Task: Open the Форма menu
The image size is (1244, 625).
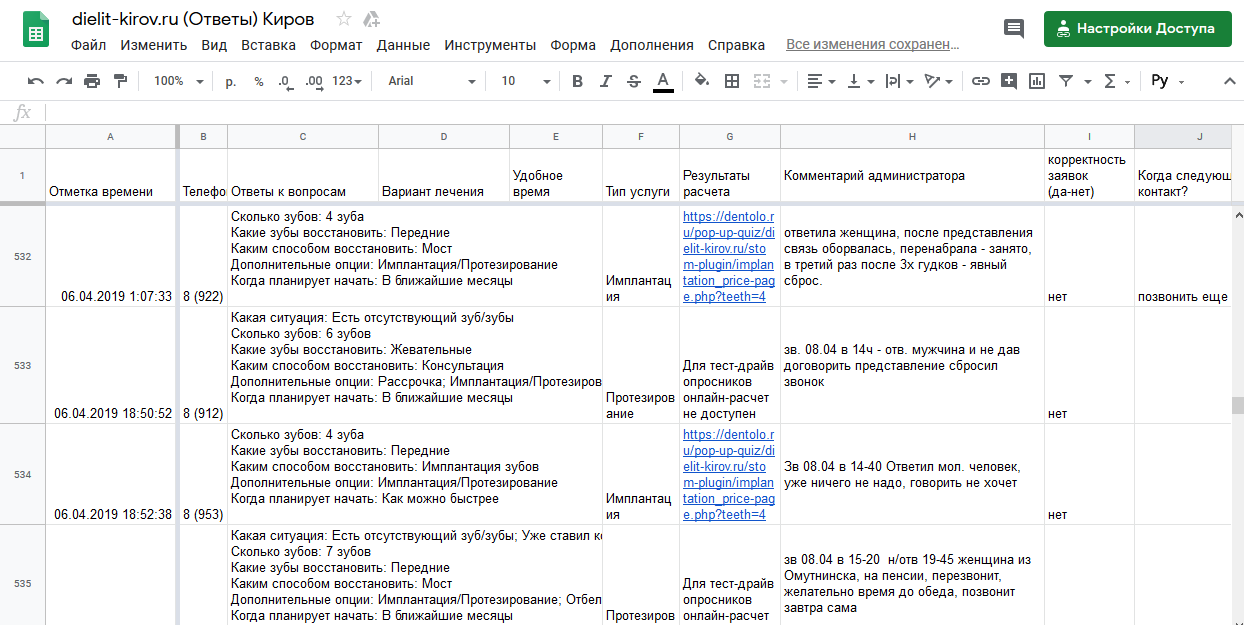Action: pyautogui.click(x=573, y=45)
